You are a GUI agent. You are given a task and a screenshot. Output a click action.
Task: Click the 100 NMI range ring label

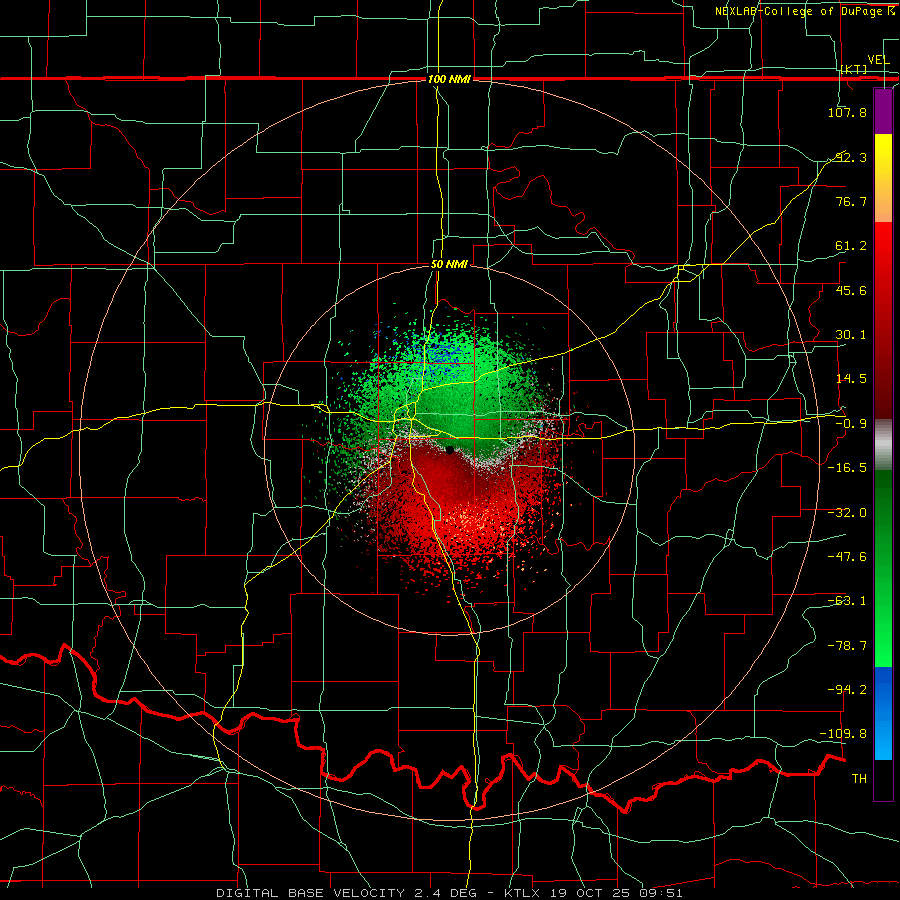coord(449,79)
